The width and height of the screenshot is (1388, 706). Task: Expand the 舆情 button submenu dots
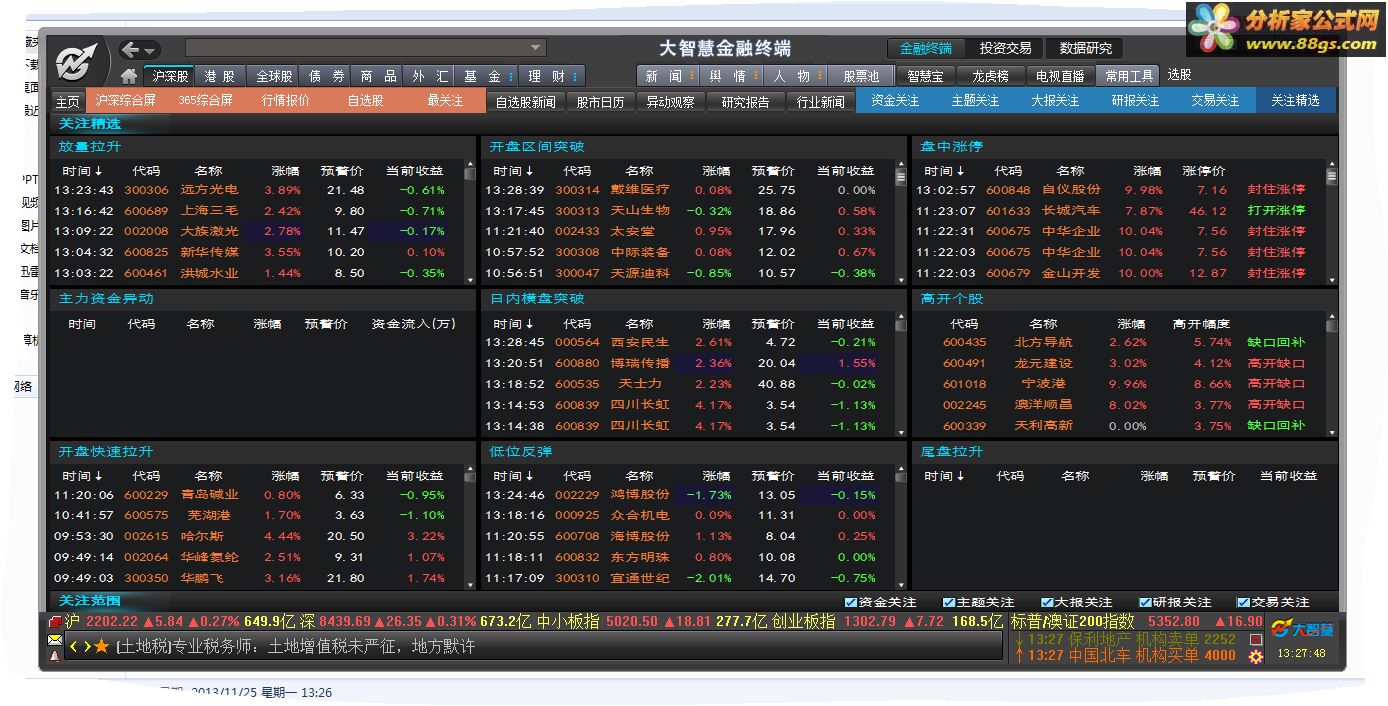click(x=757, y=76)
